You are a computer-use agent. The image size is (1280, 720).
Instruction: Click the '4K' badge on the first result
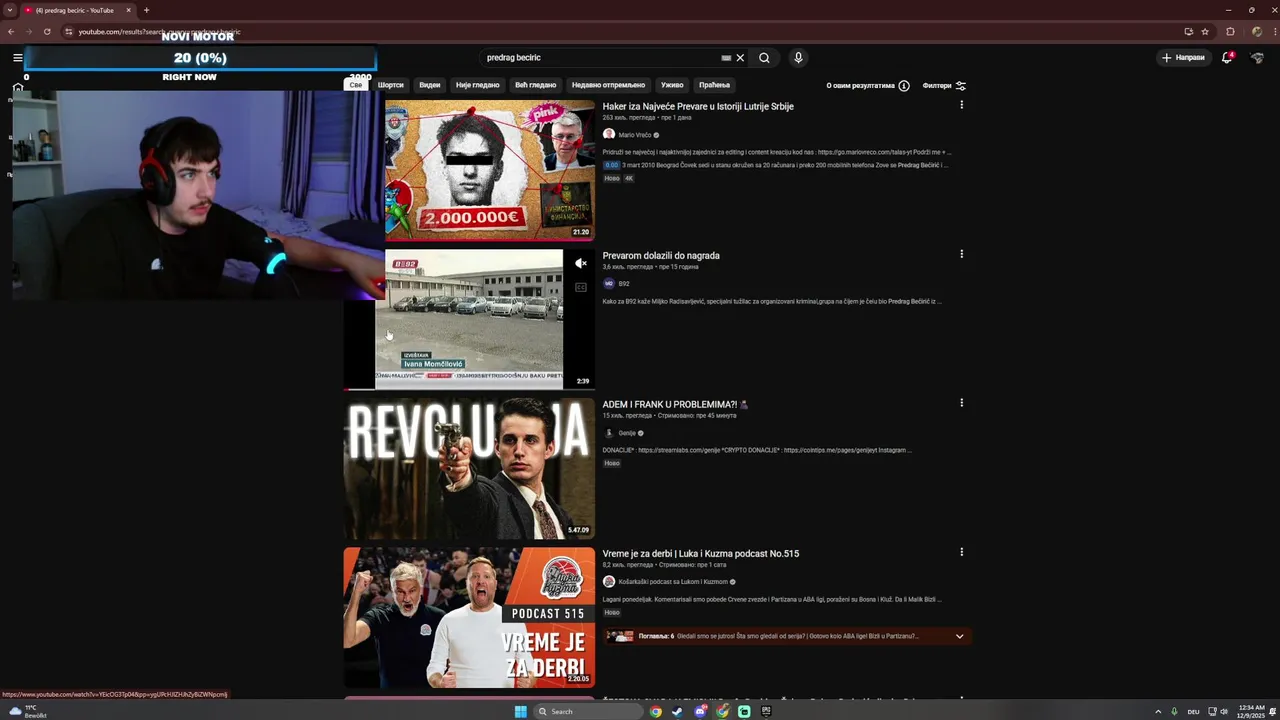tap(629, 178)
